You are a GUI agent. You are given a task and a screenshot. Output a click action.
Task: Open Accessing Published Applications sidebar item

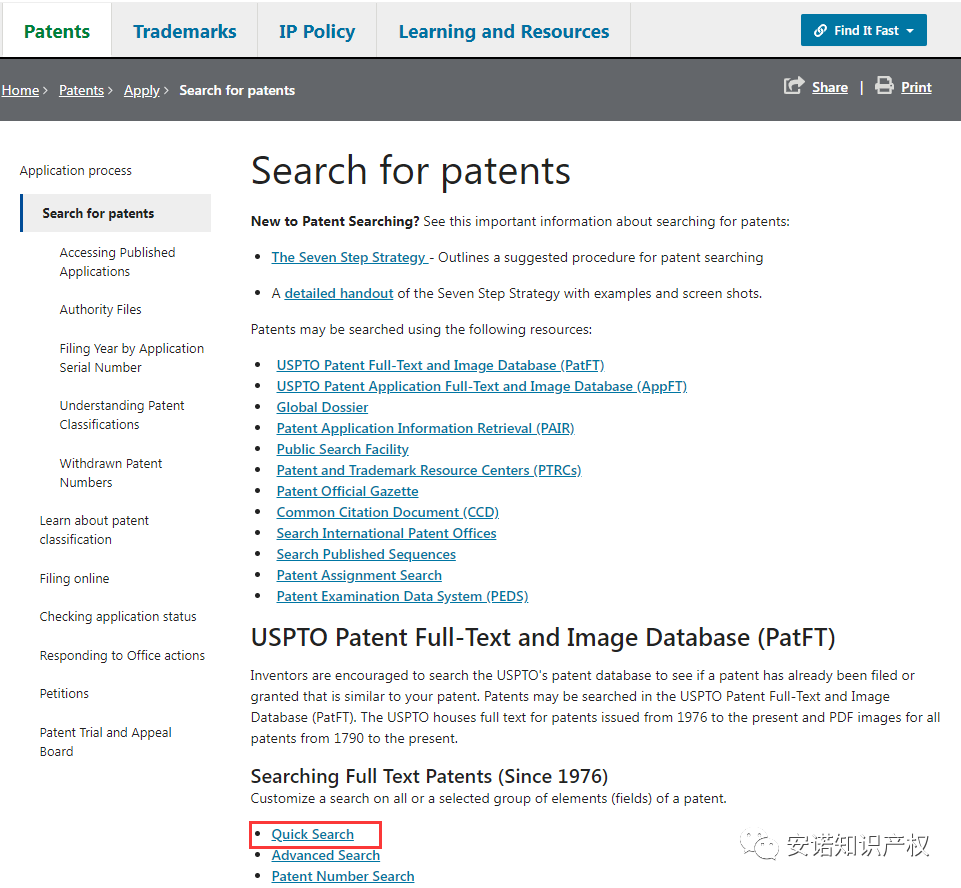117,262
